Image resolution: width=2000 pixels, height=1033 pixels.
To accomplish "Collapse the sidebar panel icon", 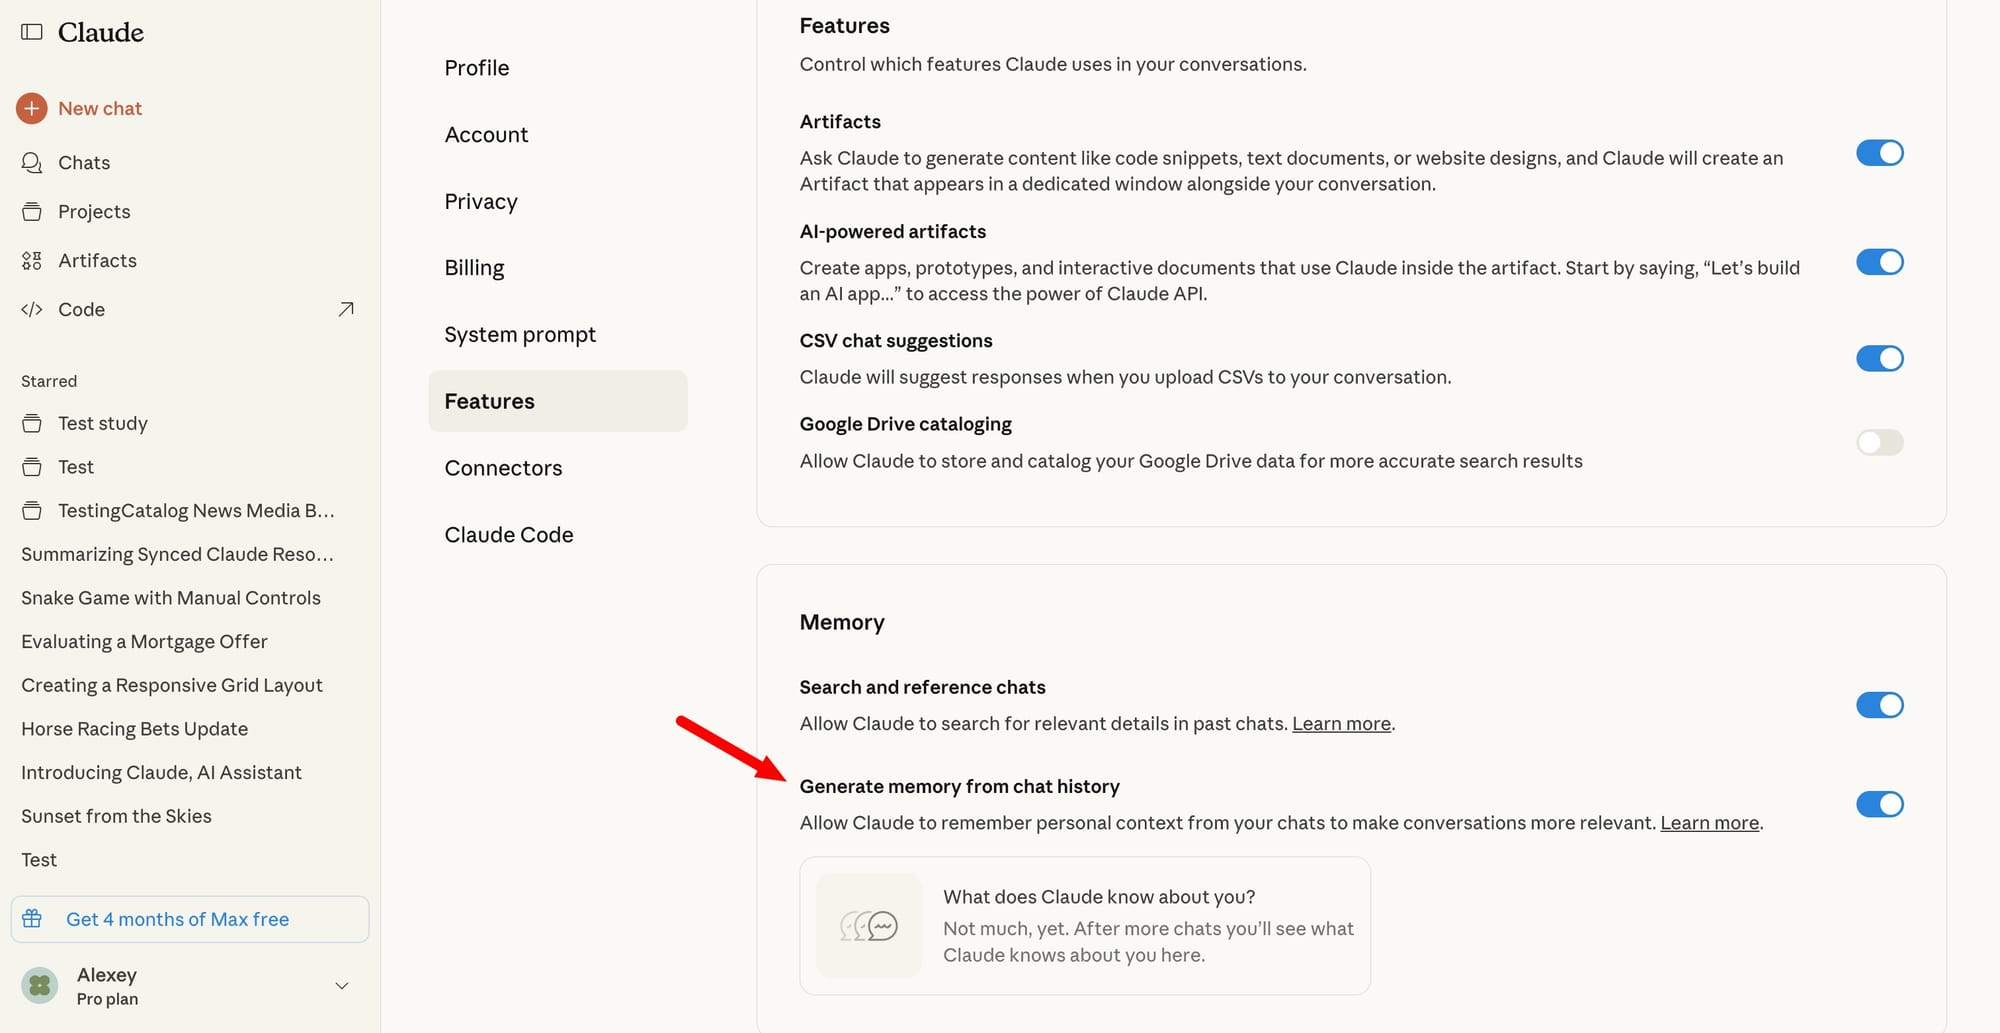I will (32, 32).
